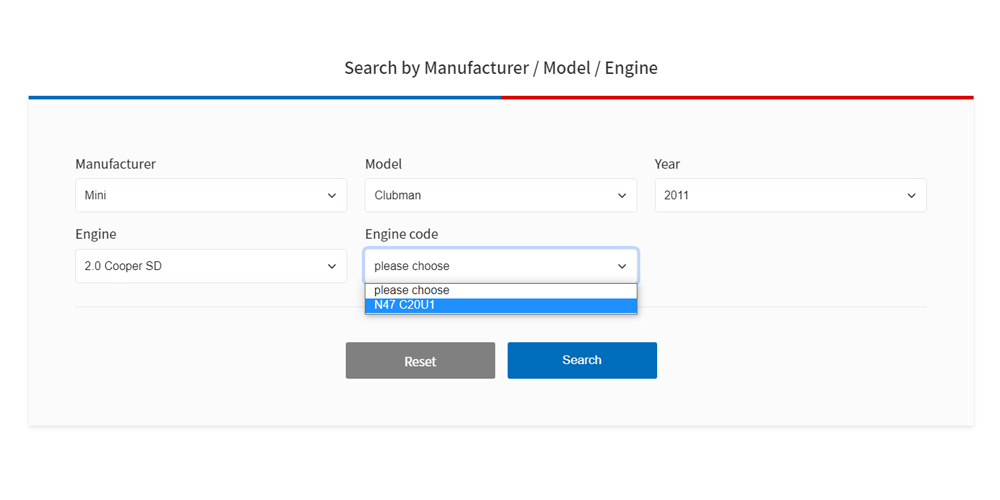The width and height of the screenshot is (1000, 500).
Task: Open the Manufacturer dropdown showing Mini
Action: (211, 195)
